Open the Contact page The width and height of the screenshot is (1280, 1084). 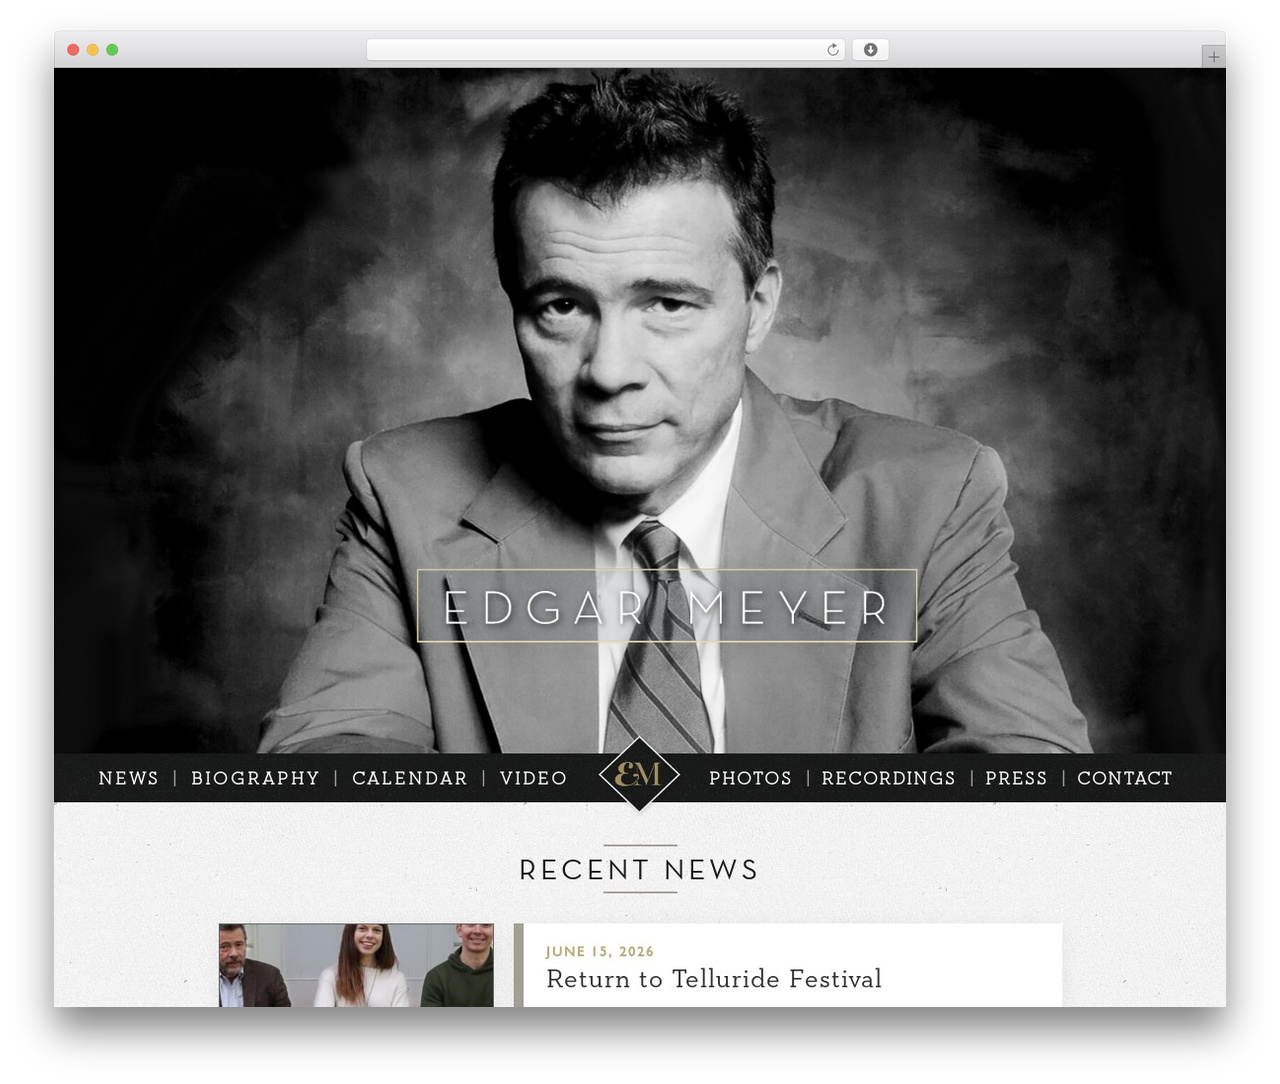click(1125, 778)
